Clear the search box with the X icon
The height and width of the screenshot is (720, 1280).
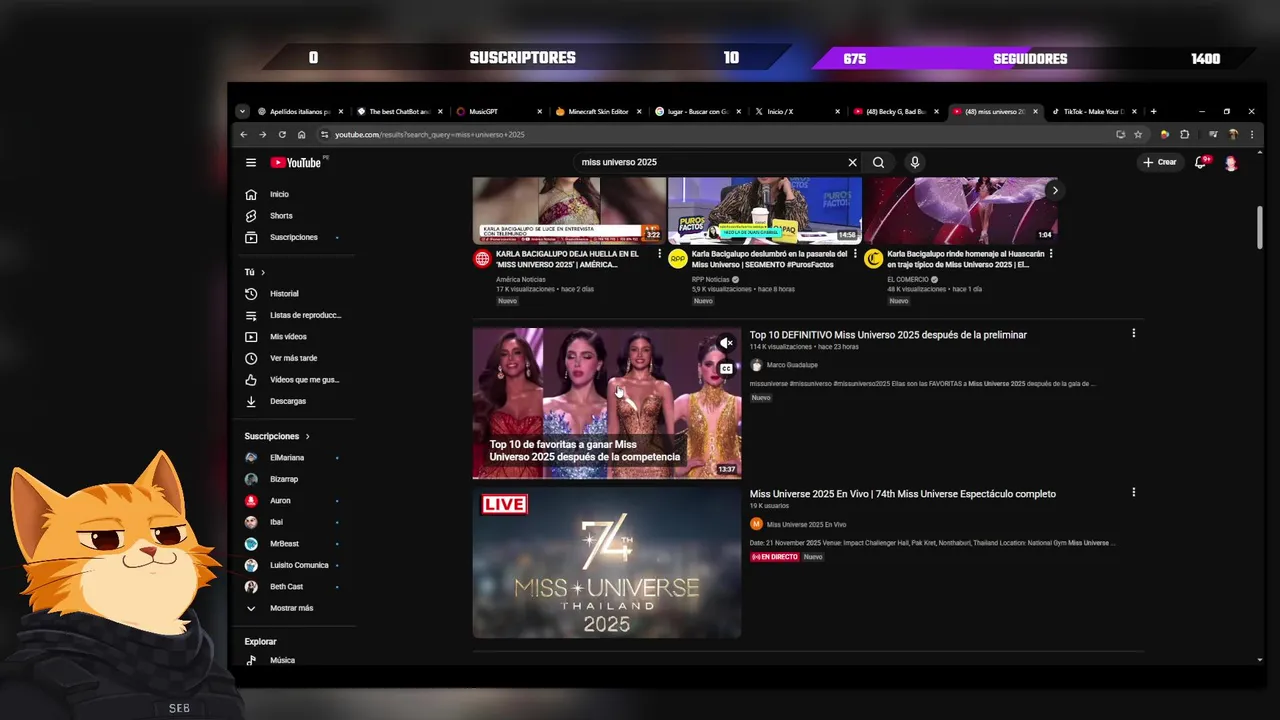coord(852,162)
